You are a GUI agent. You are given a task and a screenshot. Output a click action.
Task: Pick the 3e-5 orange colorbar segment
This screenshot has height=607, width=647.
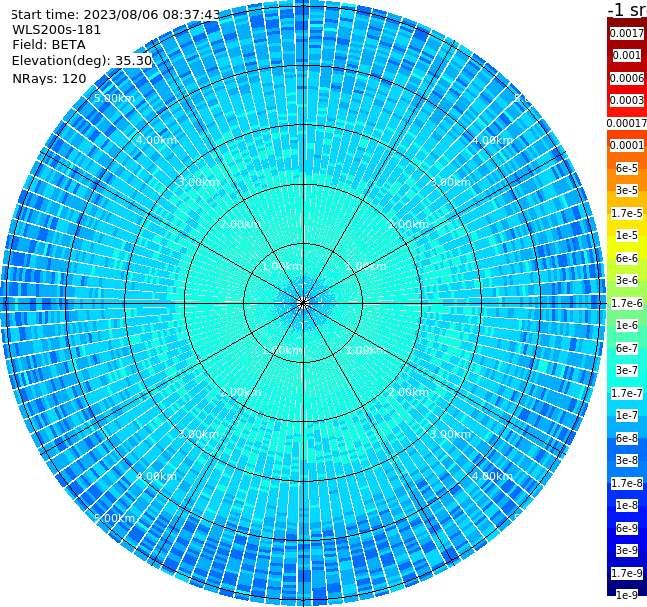click(627, 190)
